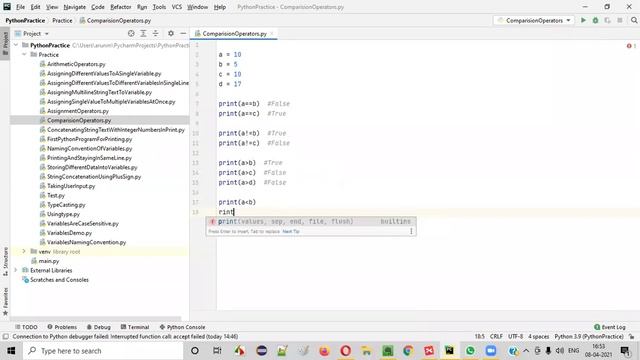Click the red error indicator in editor

629,46
